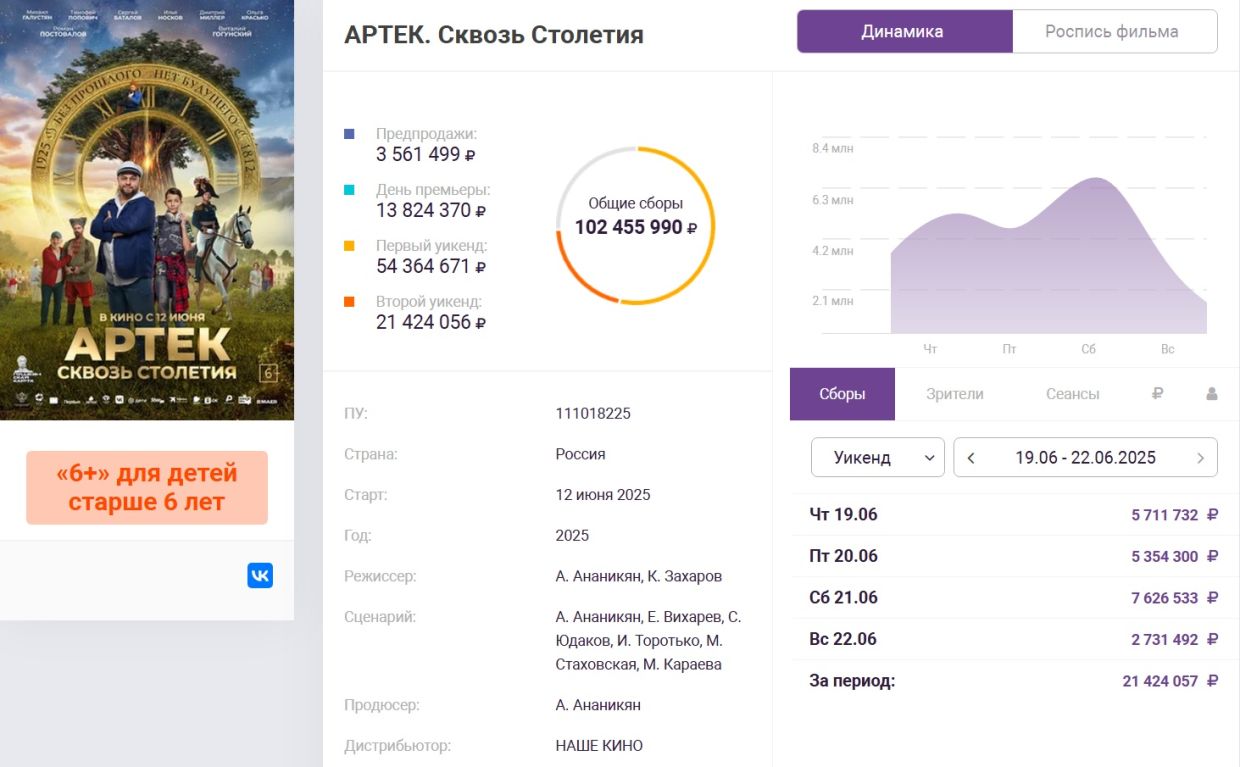Click the blue Предпродажи legend square
The image size is (1240, 767).
tap(349, 133)
